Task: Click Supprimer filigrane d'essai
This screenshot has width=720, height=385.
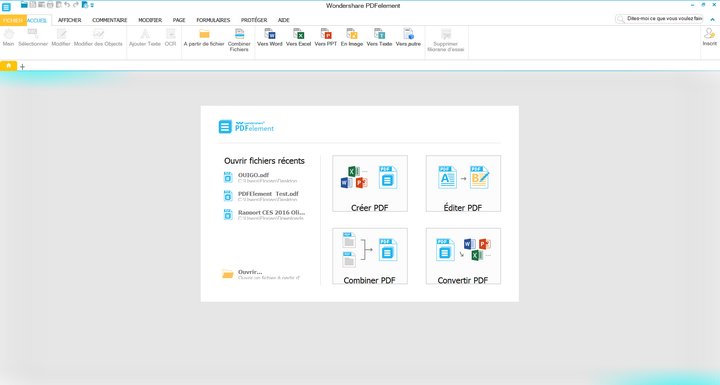Action: 446,40
